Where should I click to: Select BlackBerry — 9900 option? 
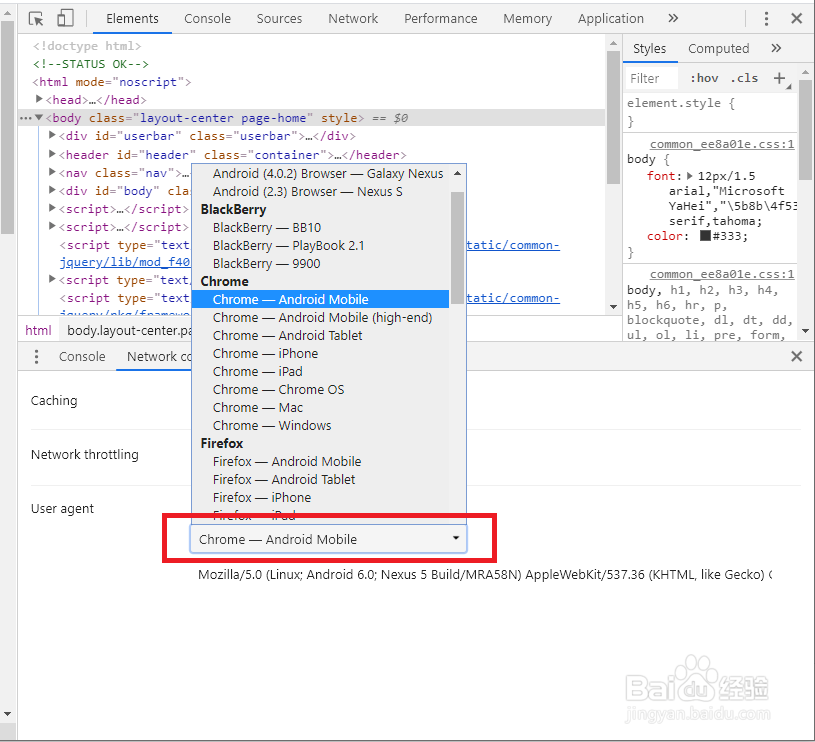point(321,263)
